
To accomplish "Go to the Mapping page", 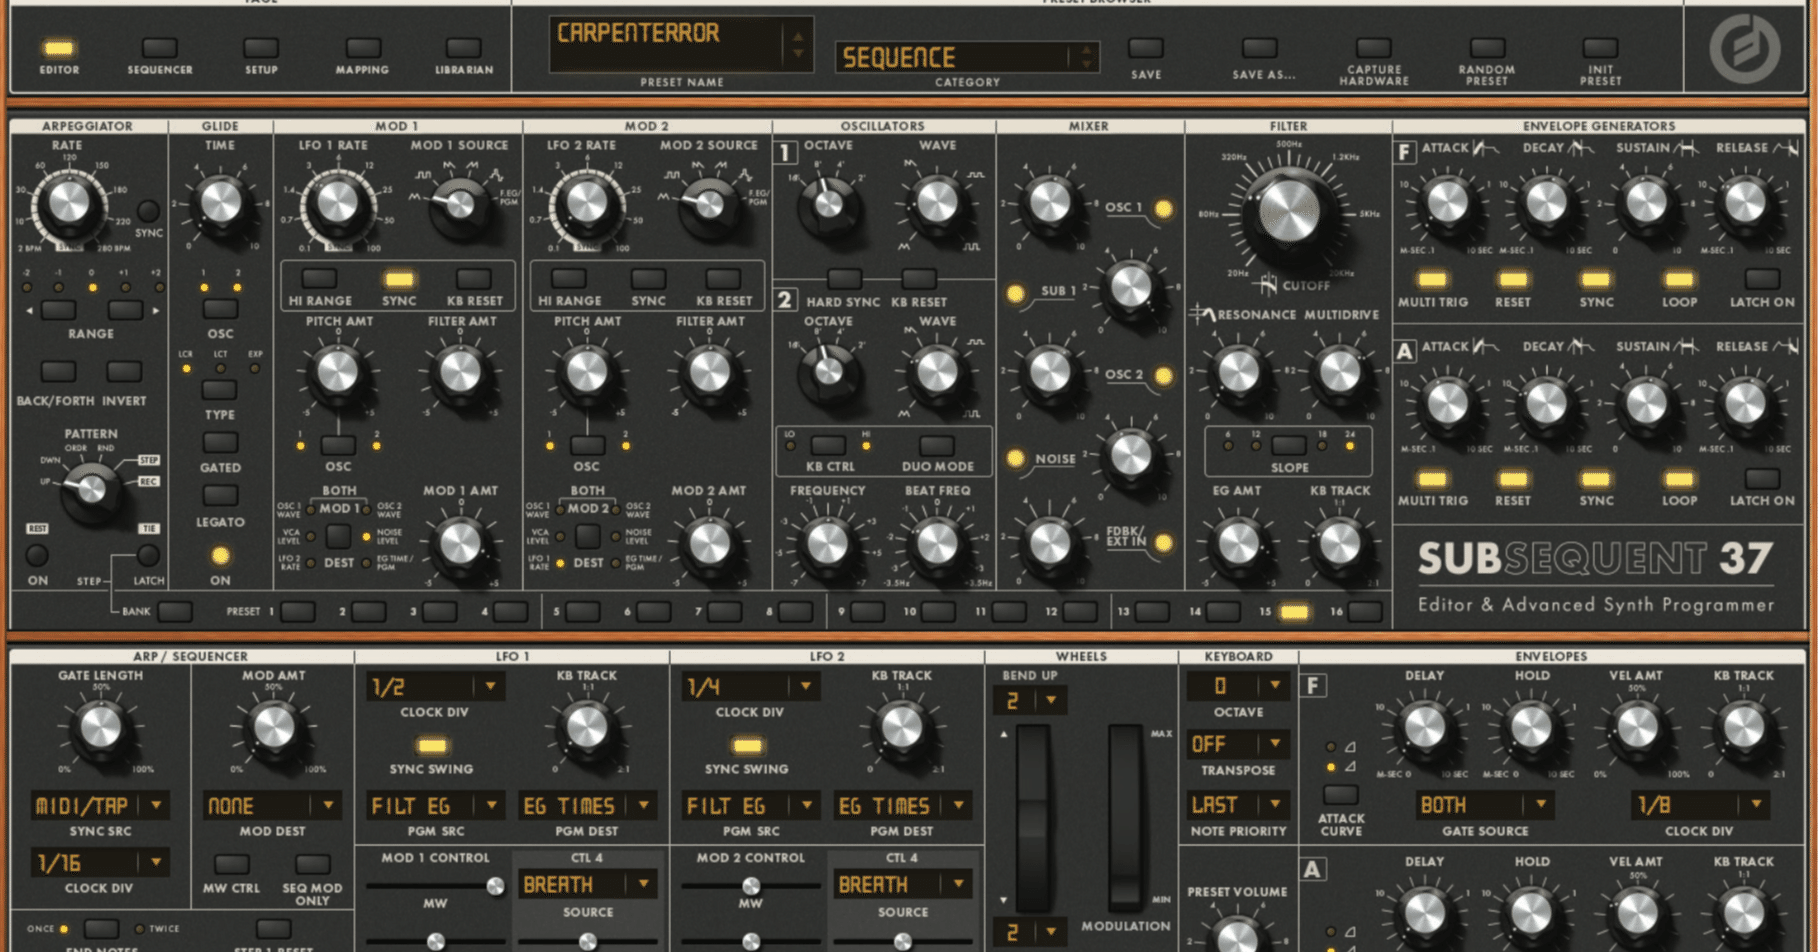I will click(362, 48).
